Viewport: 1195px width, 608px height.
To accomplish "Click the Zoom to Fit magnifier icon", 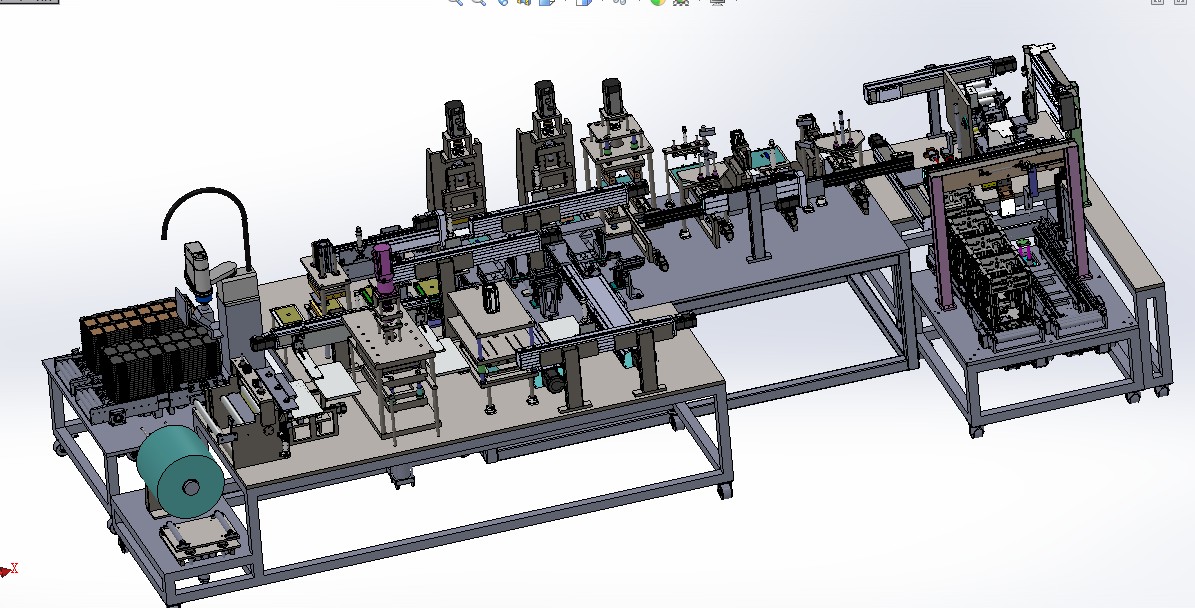I will pyautogui.click(x=455, y=2).
